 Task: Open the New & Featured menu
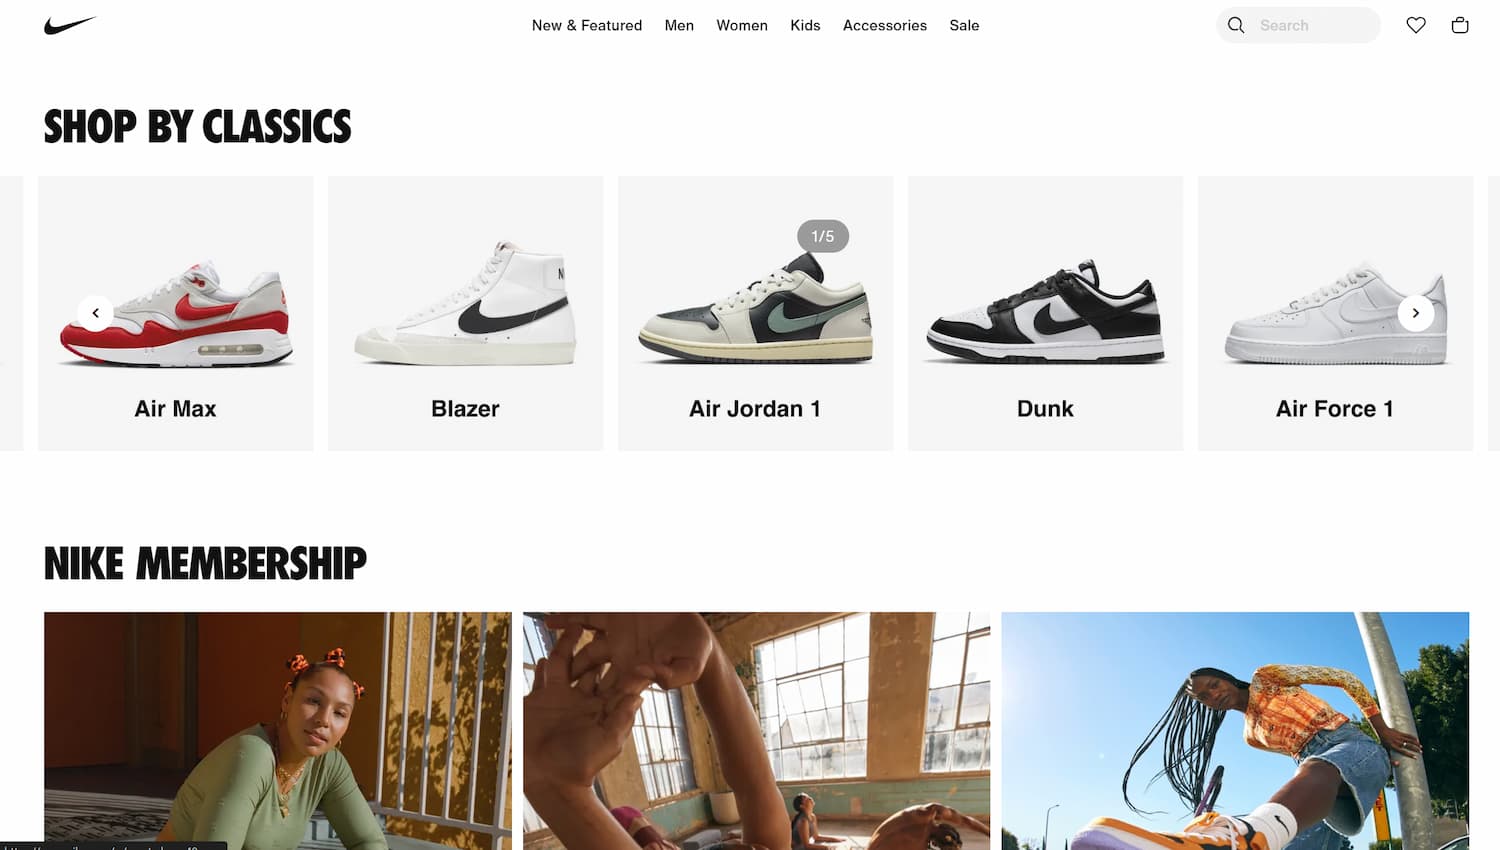(587, 25)
